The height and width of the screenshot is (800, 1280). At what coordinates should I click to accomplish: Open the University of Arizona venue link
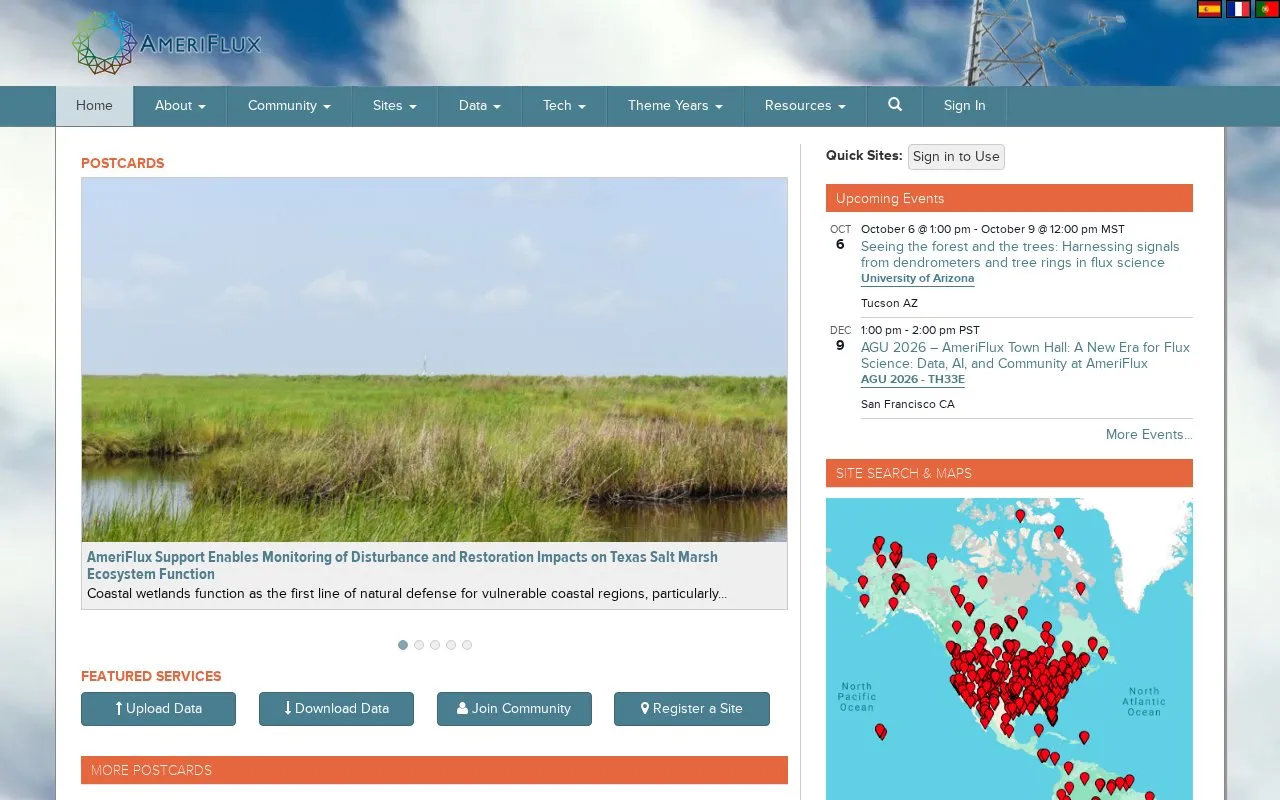click(x=917, y=279)
